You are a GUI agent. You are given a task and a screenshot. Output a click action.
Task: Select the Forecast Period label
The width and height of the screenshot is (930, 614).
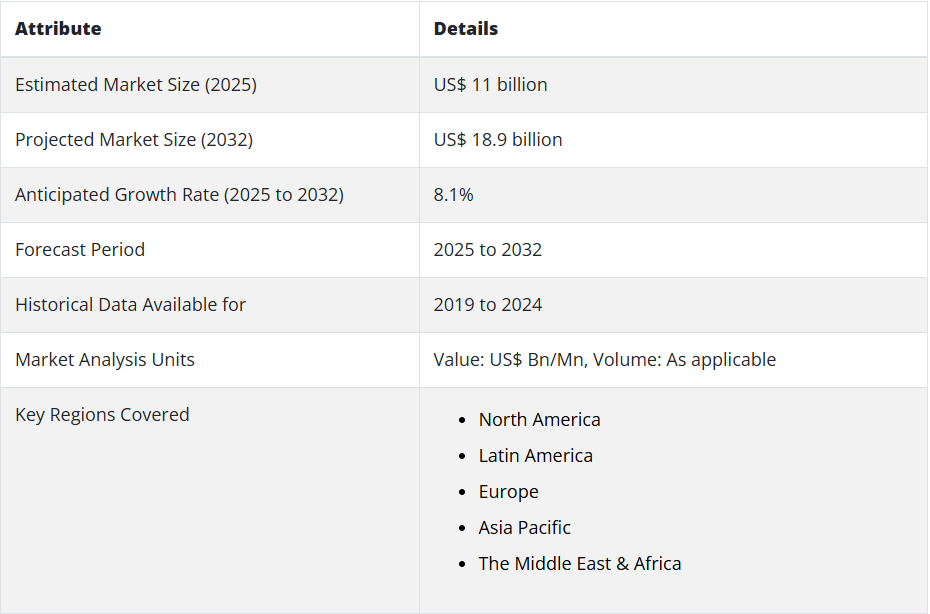(x=80, y=250)
